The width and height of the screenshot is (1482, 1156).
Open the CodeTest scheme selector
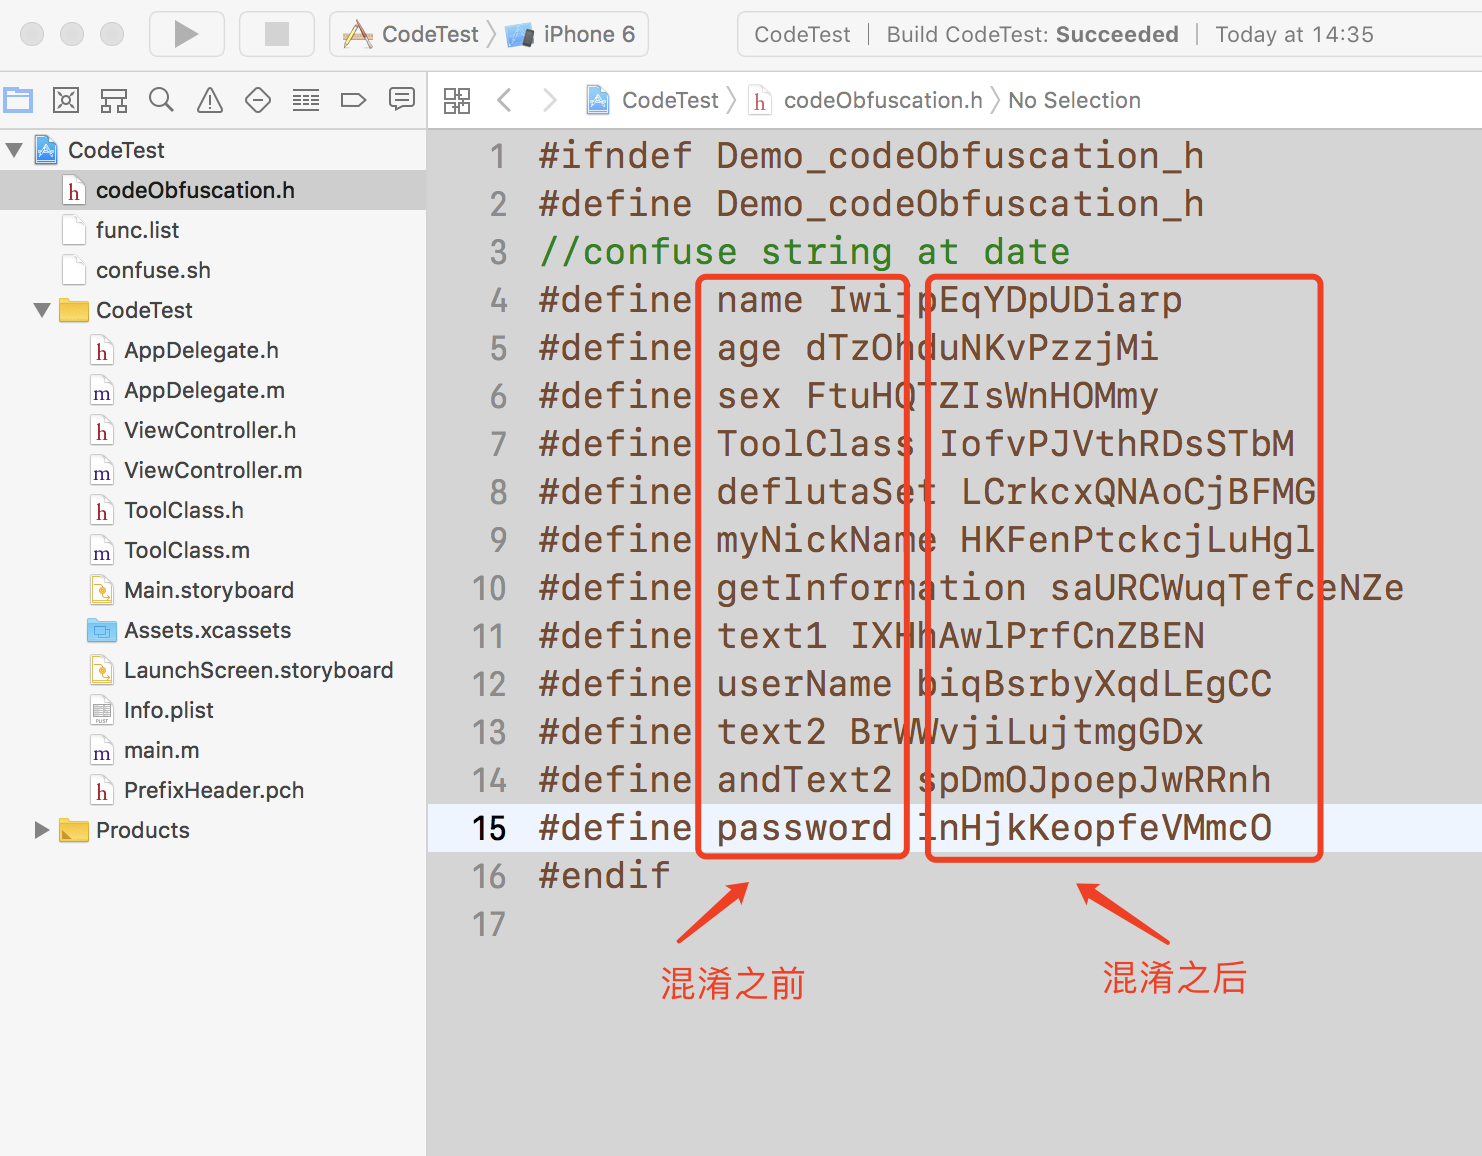[x=411, y=34]
